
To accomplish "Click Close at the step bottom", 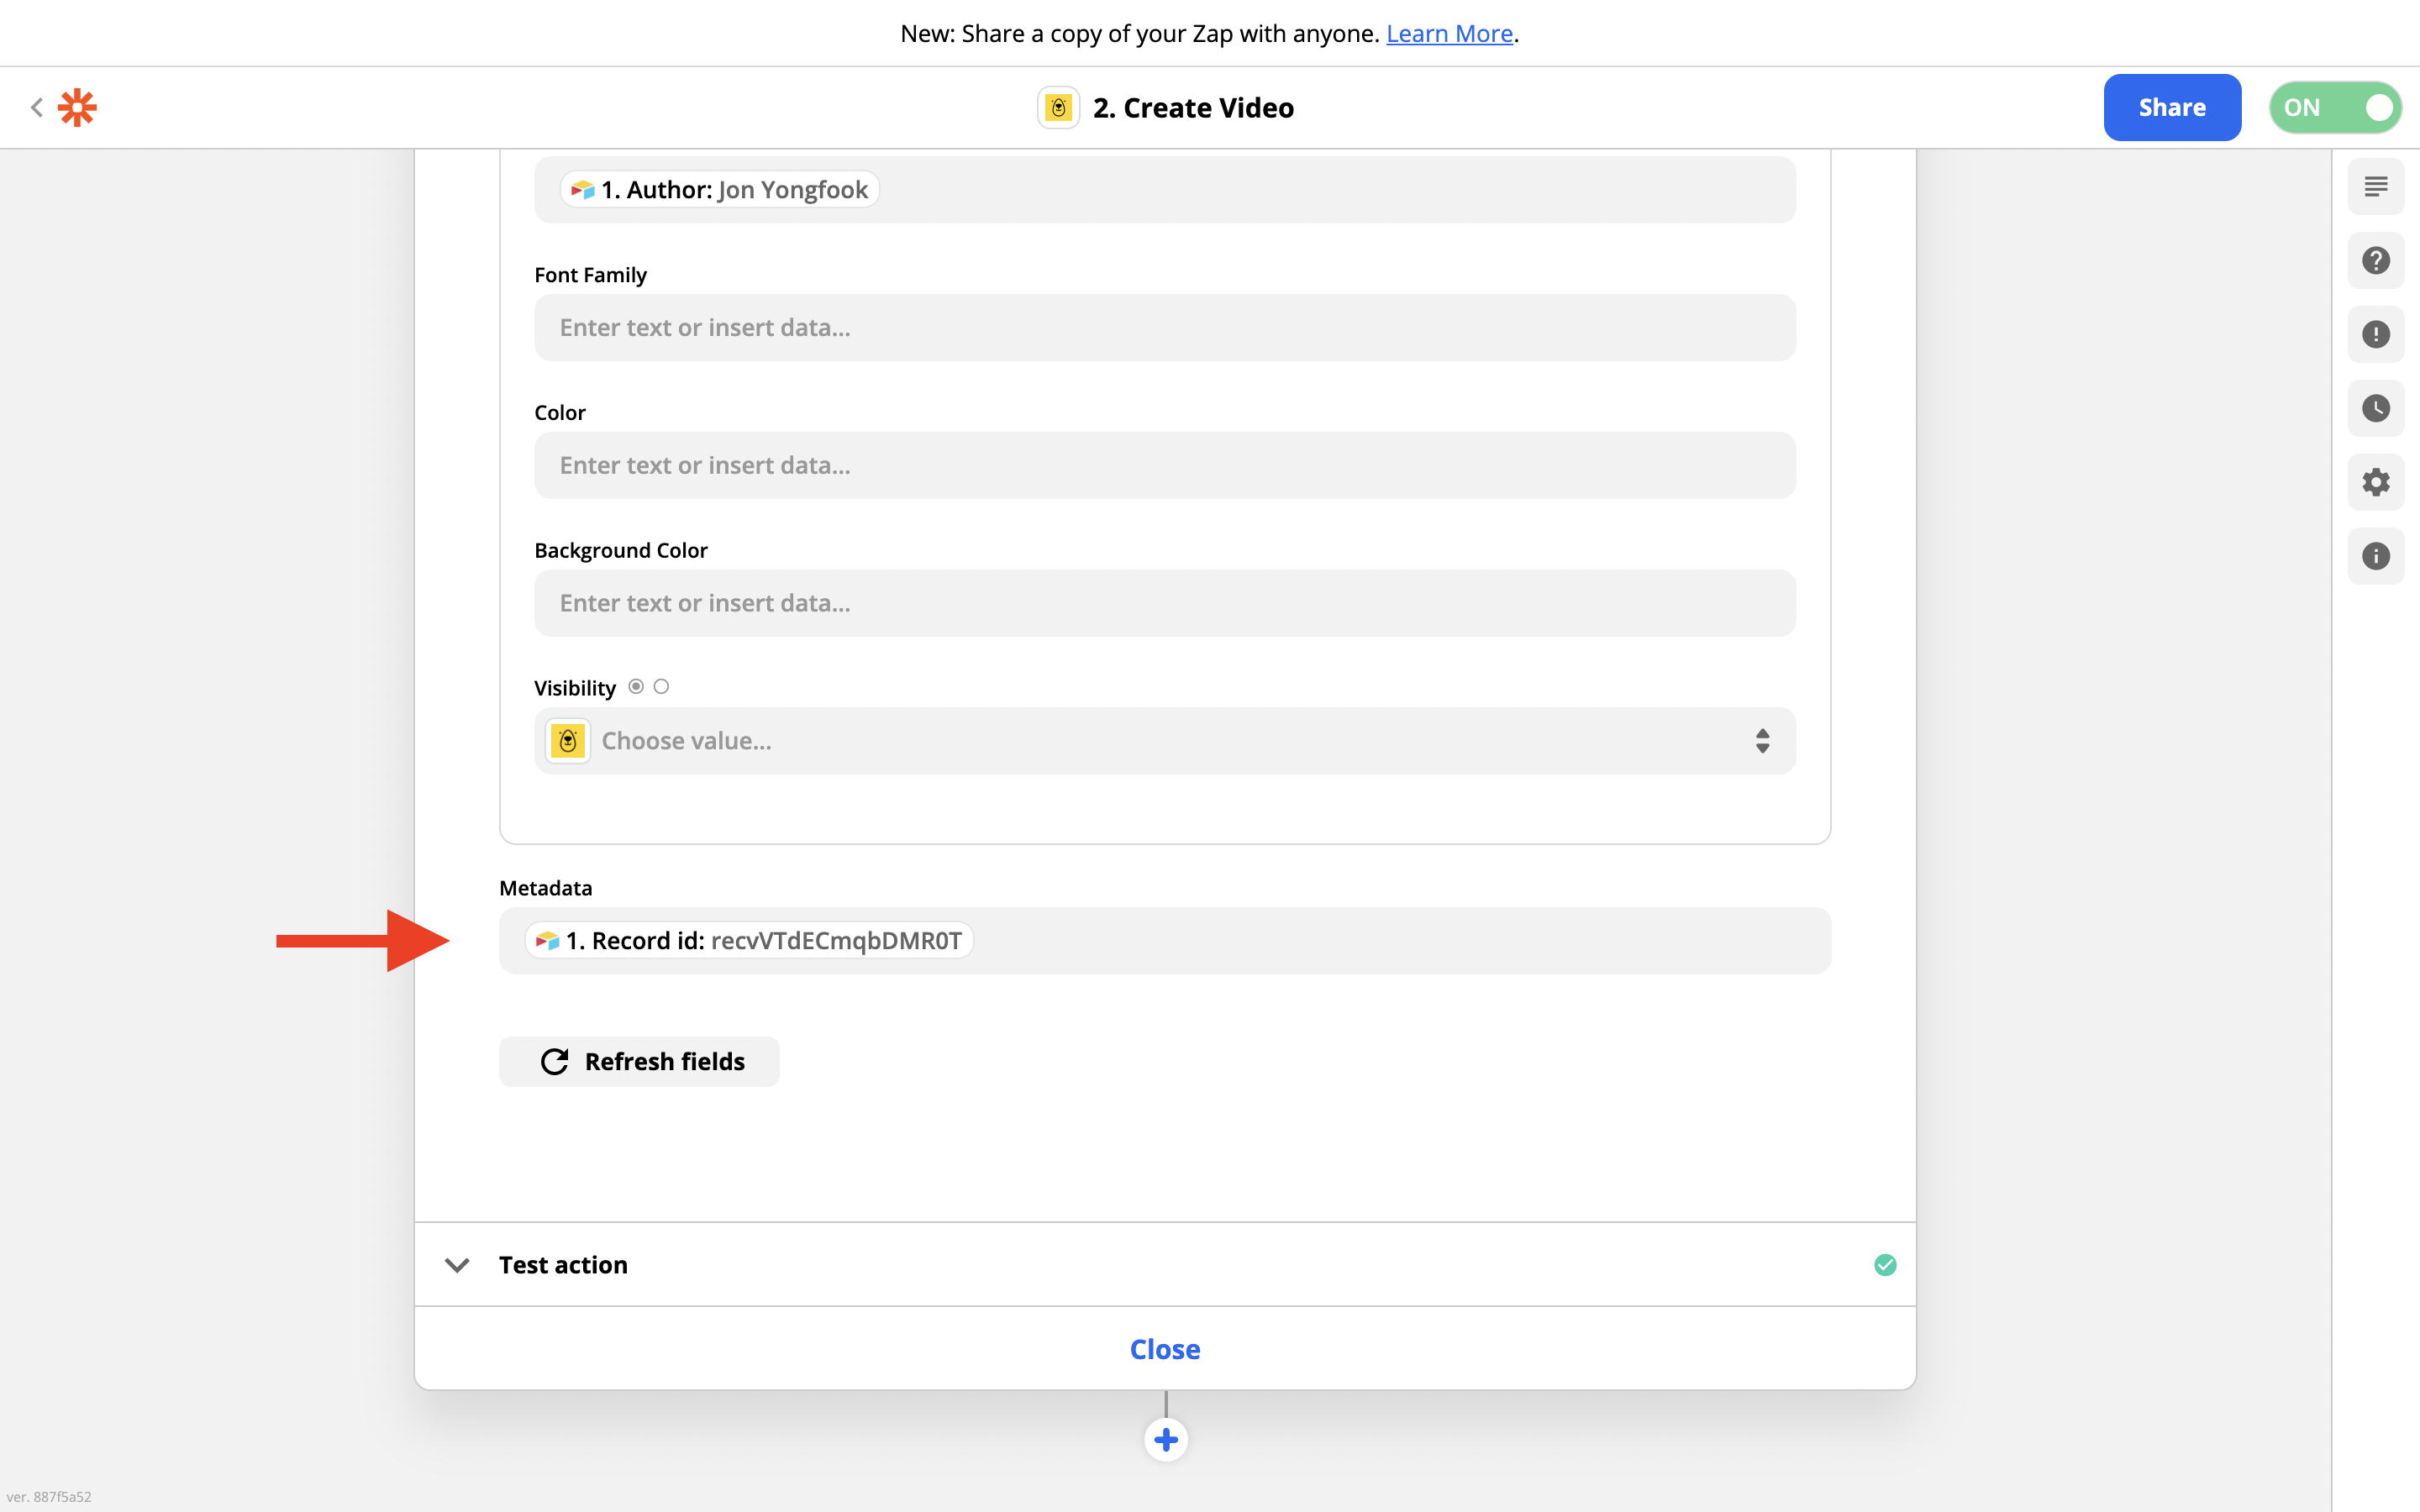I will coord(1164,1348).
